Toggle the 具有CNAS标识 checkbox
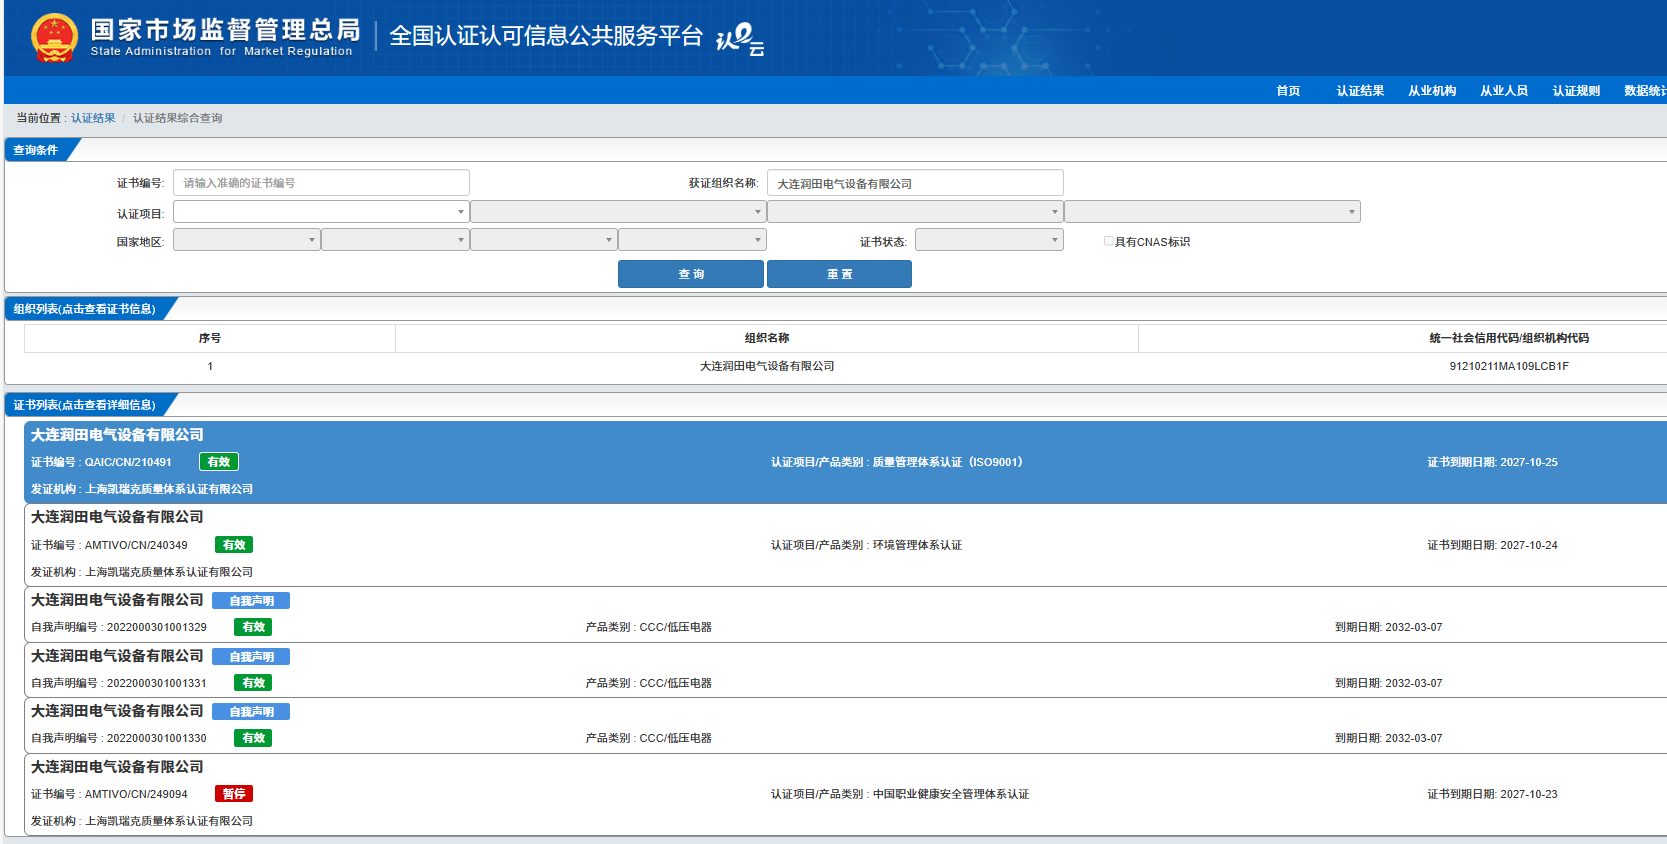Image resolution: width=1667 pixels, height=844 pixels. click(1108, 241)
